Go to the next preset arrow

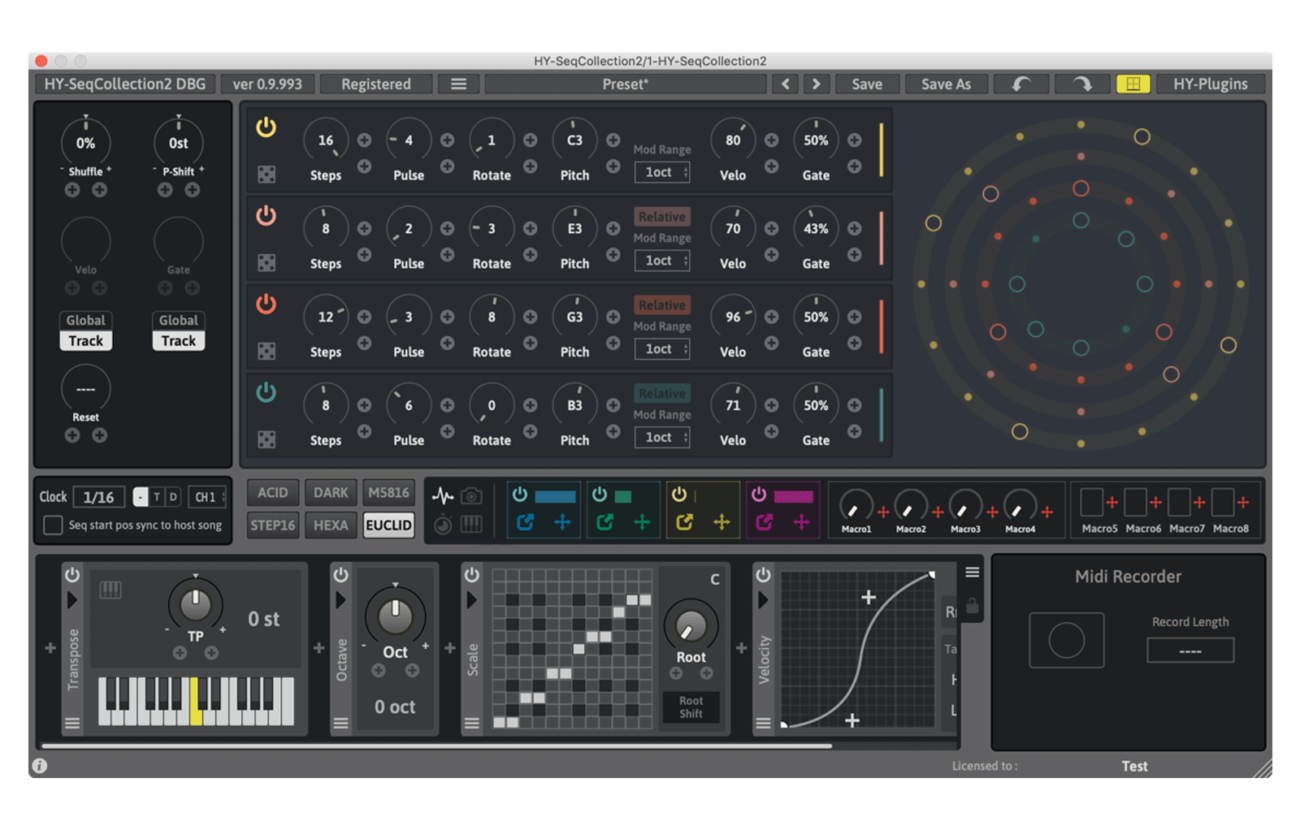816,84
